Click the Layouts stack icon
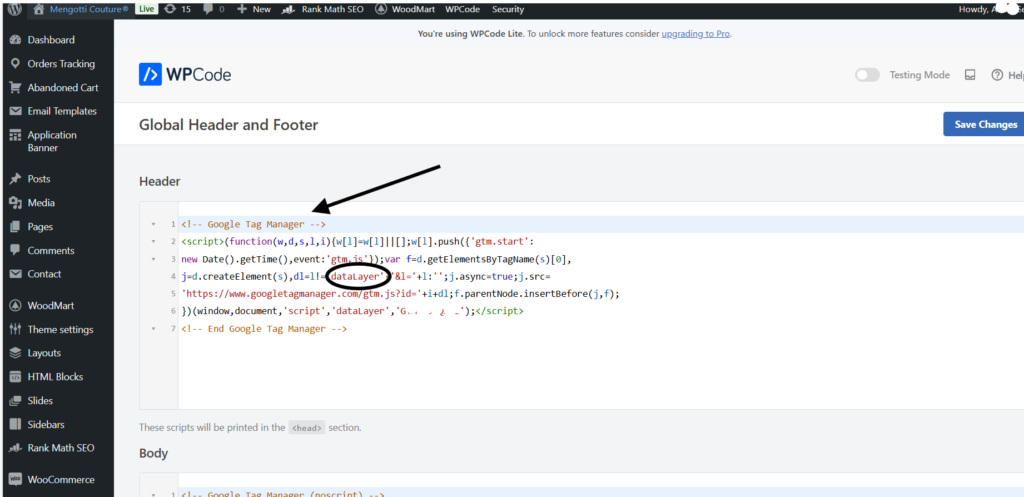Screen dimensions: 1024x497 point(16,353)
